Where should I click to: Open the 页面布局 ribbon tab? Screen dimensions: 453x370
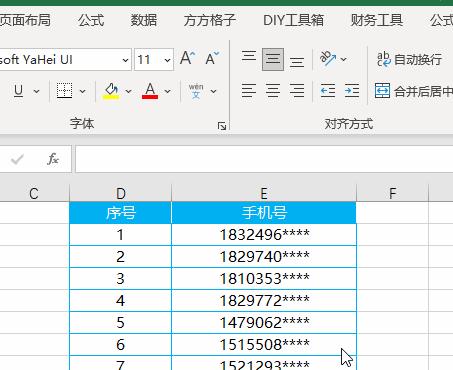pyautogui.click(x=25, y=20)
